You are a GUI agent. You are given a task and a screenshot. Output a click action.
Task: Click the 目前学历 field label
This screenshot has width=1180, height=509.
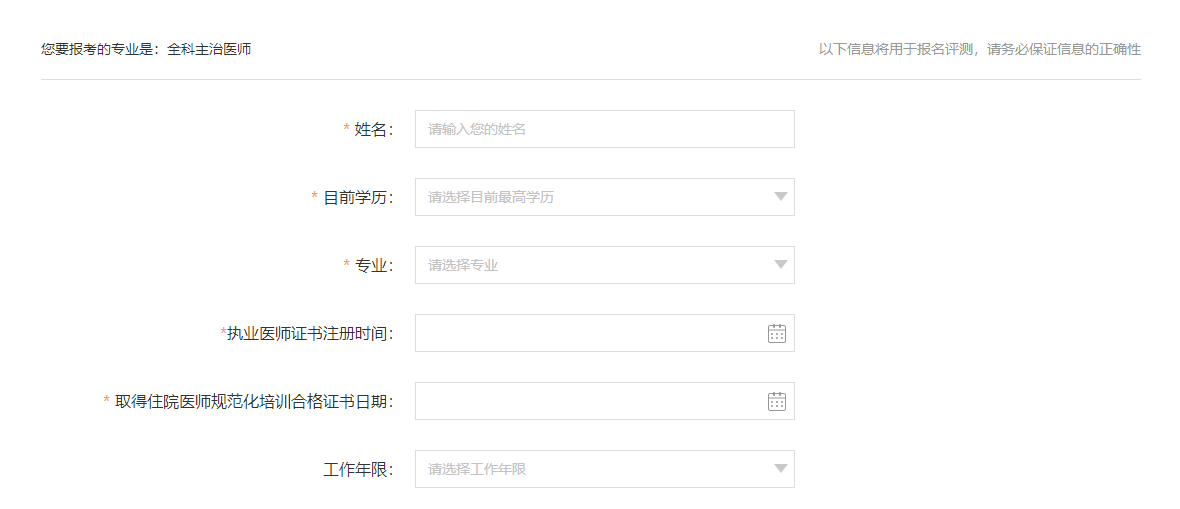point(358,197)
